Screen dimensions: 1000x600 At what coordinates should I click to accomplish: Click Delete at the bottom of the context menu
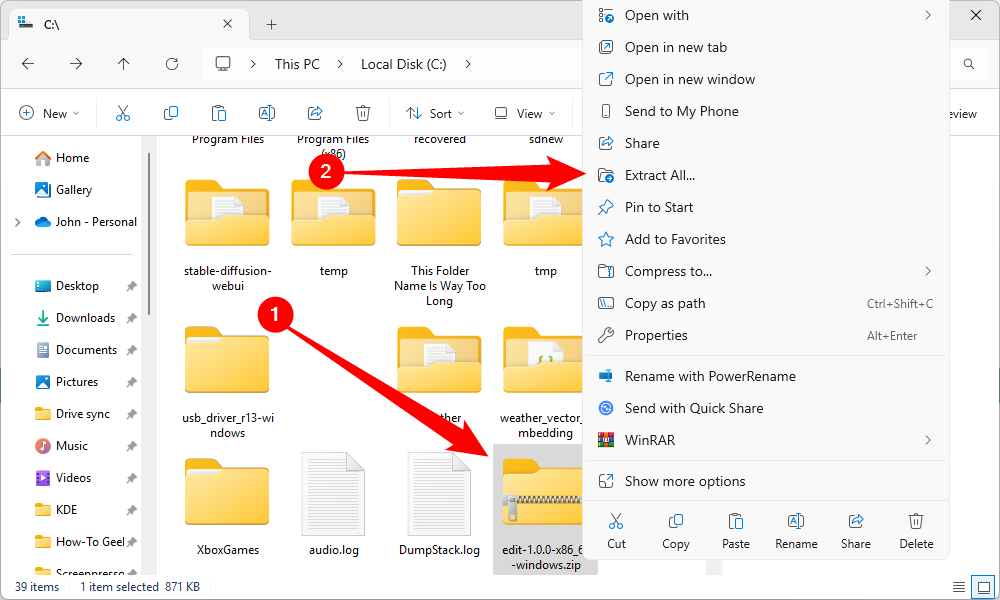pyautogui.click(x=916, y=530)
